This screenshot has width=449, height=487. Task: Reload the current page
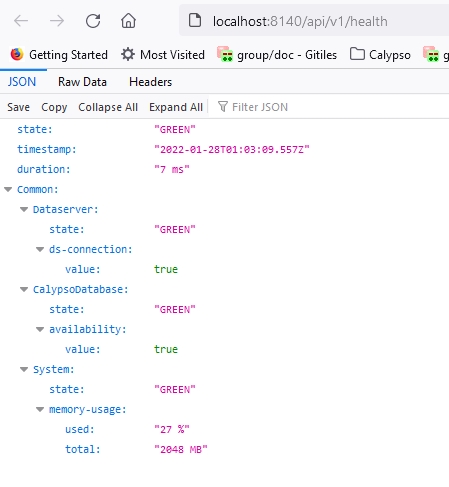[x=93, y=21]
